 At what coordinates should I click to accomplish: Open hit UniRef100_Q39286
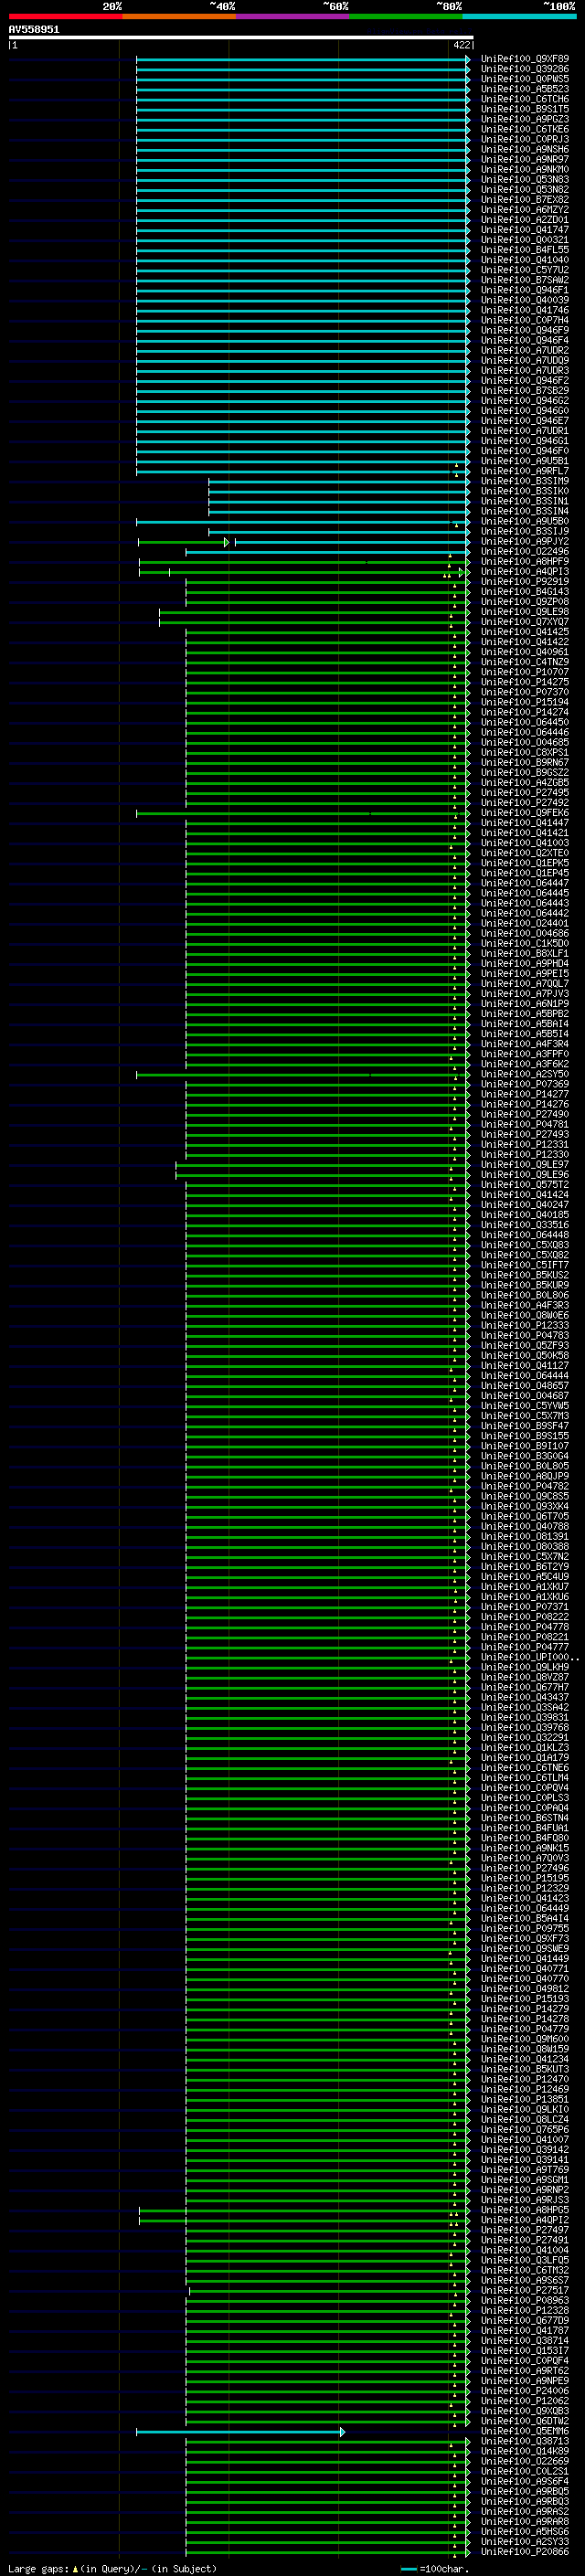(x=525, y=69)
